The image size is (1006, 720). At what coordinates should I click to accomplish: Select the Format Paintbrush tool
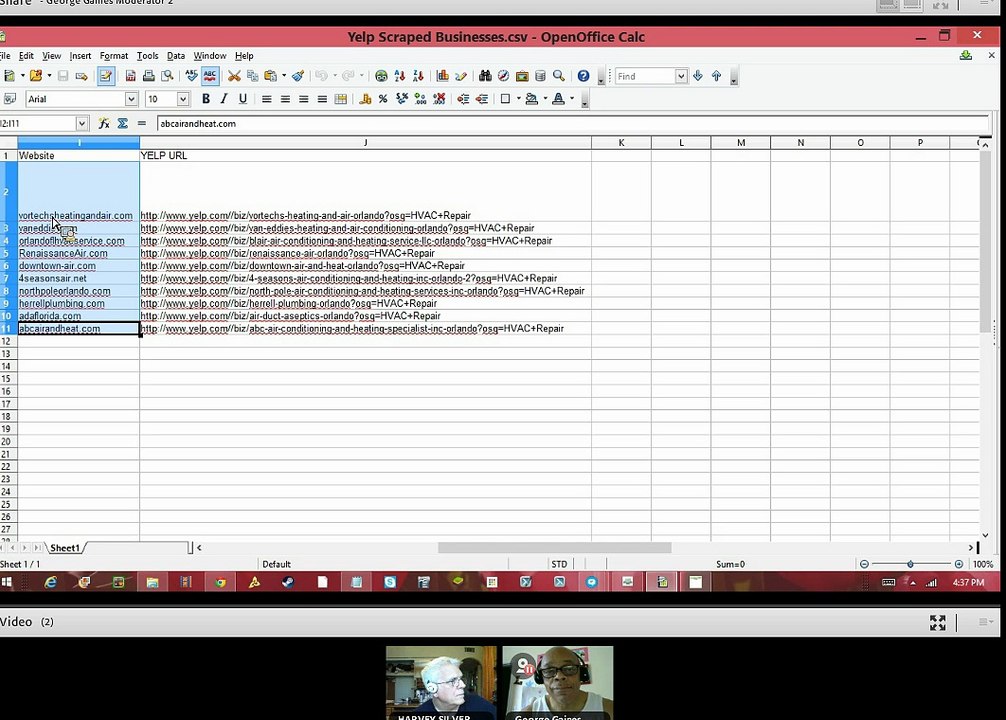[x=298, y=76]
